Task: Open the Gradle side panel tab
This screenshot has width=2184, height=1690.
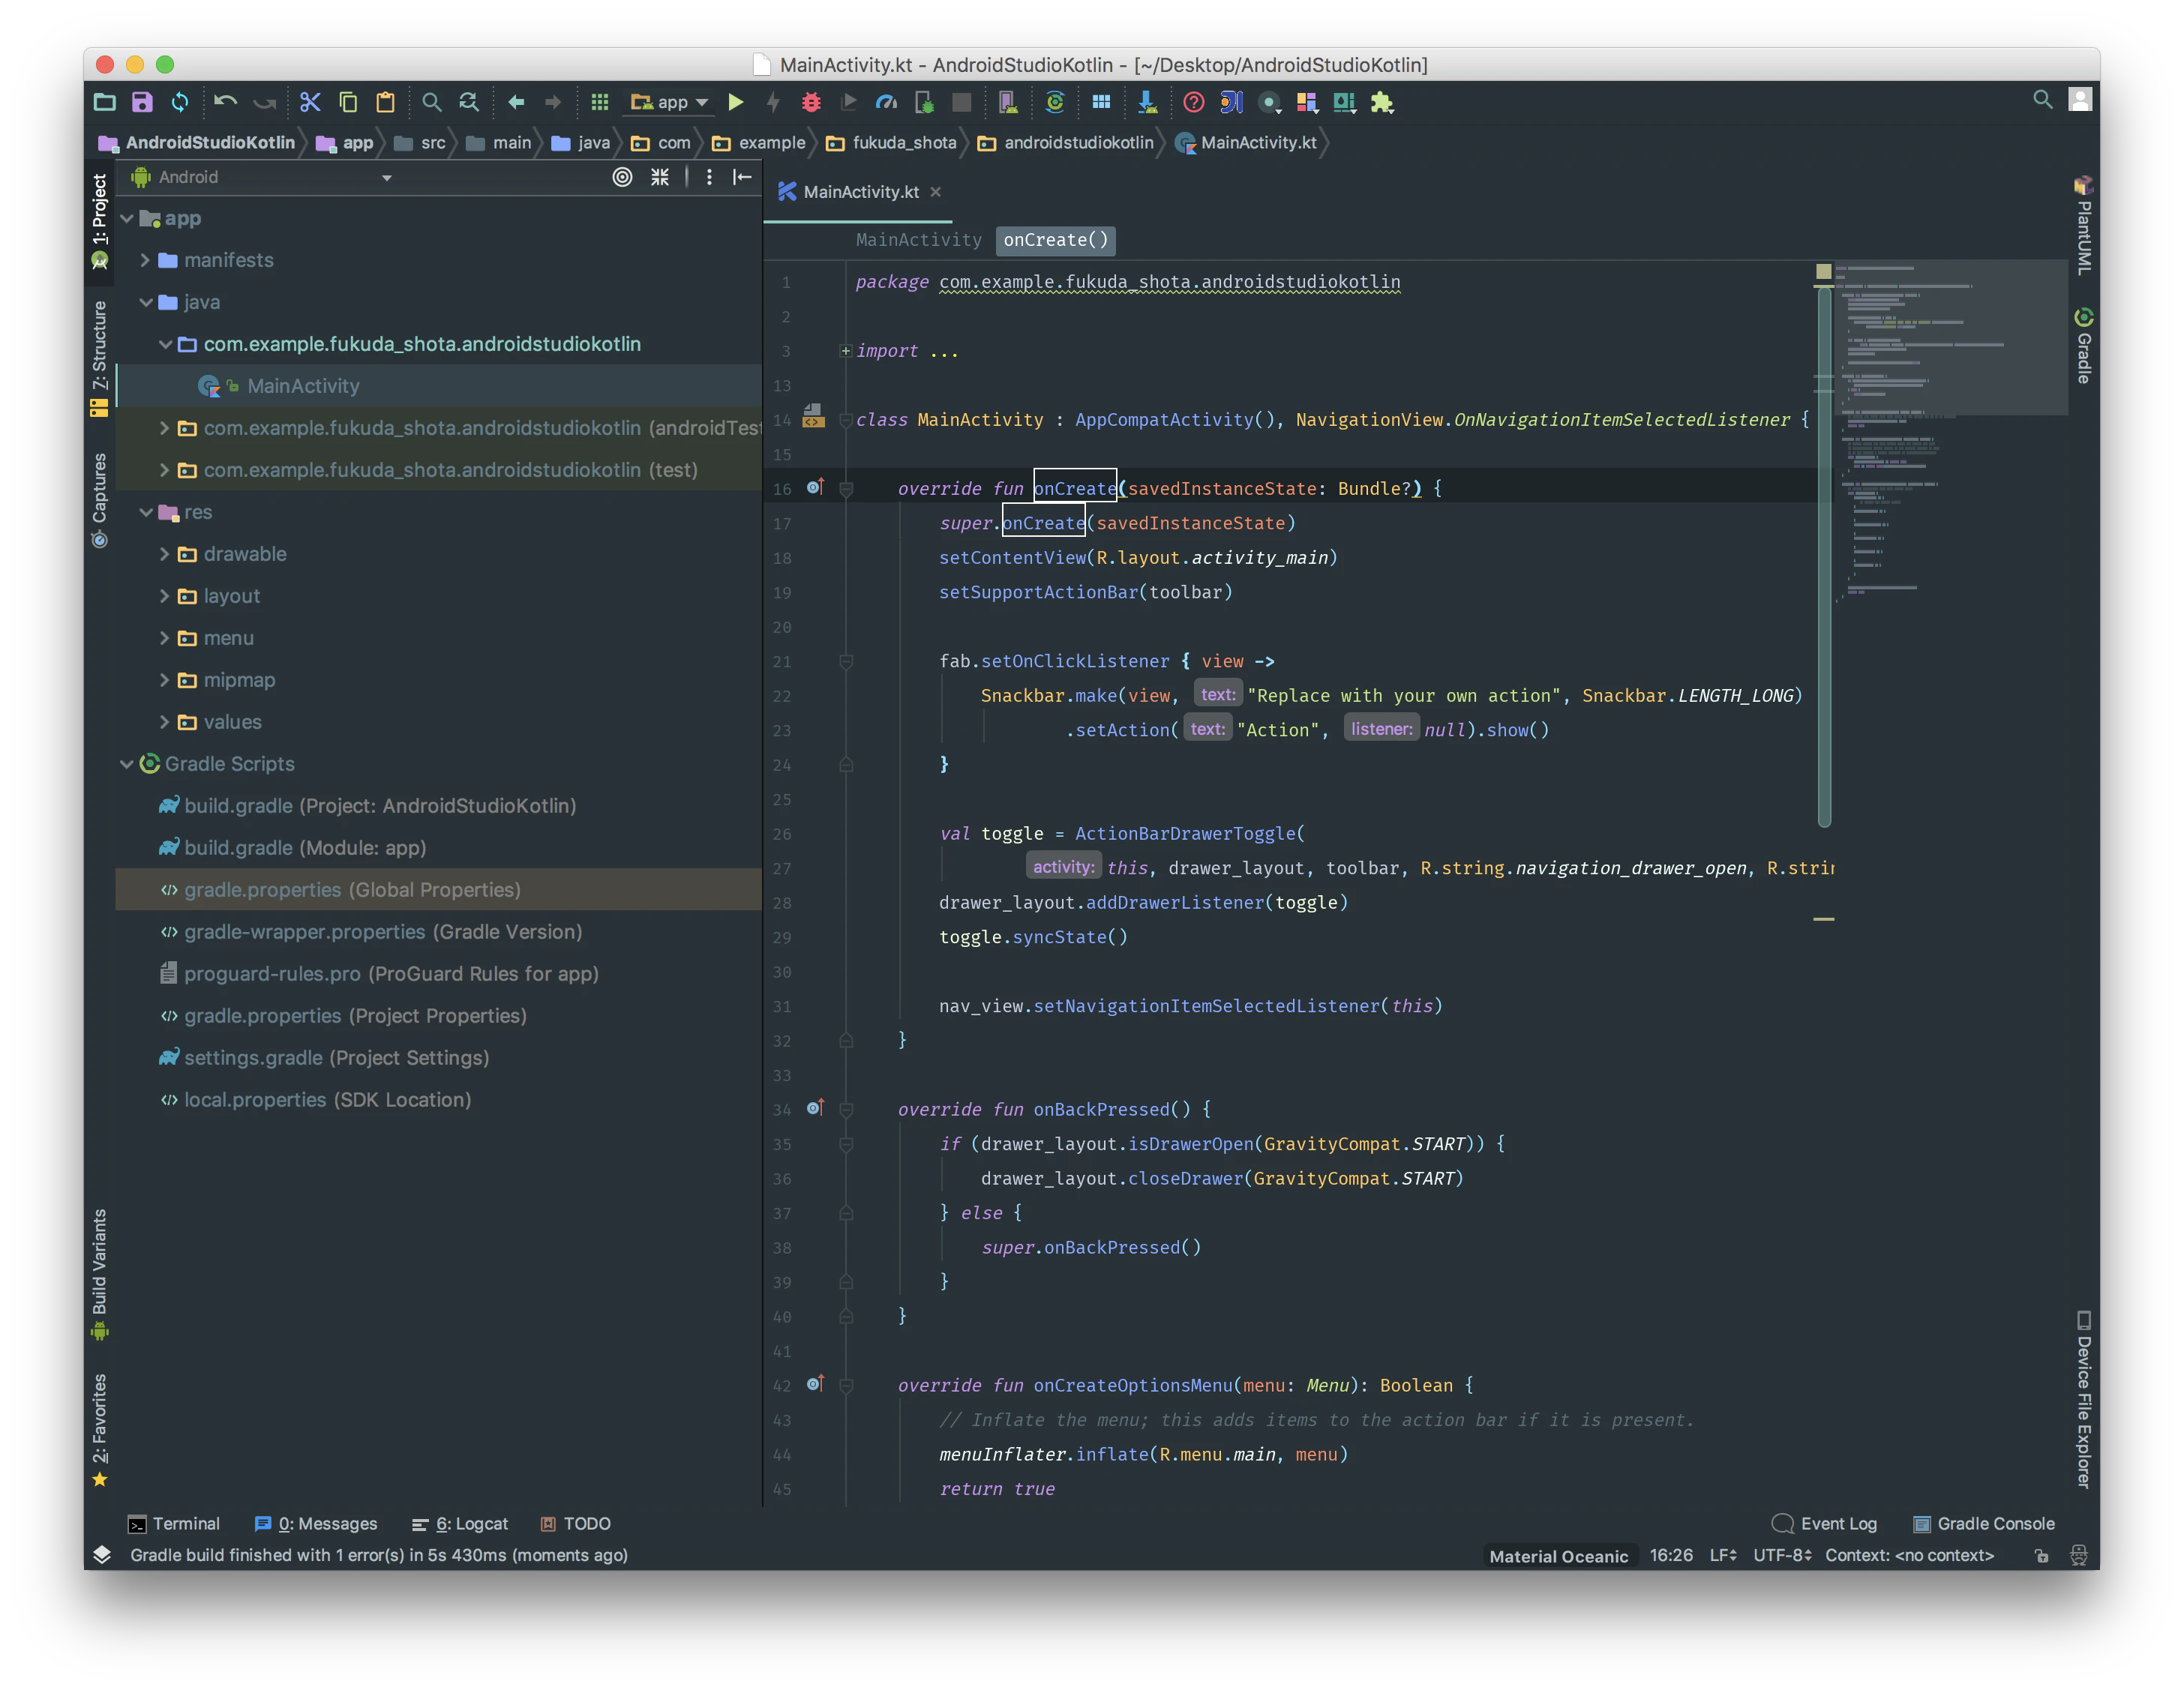Action: pos(2083,346)
